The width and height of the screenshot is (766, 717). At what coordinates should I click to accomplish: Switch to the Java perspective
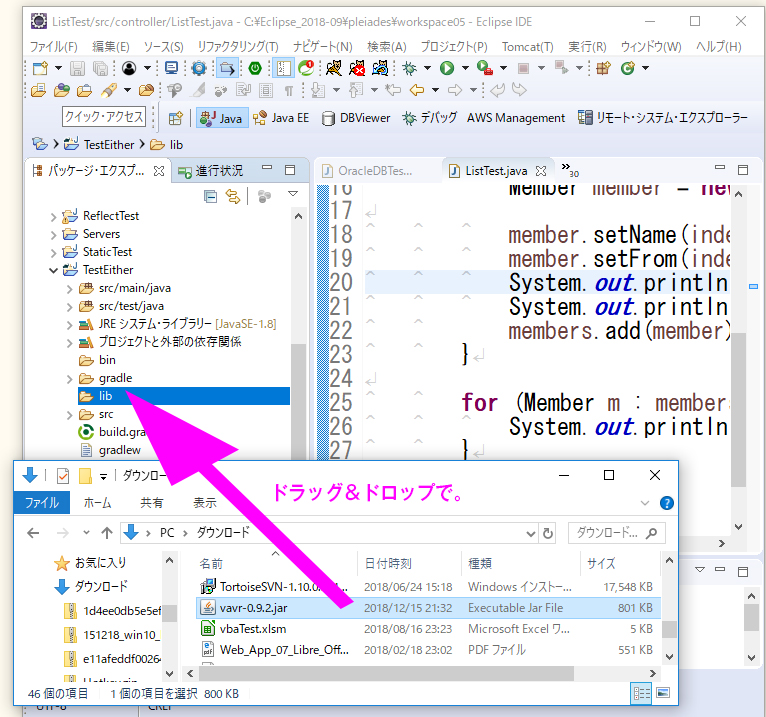click(222, 118)
